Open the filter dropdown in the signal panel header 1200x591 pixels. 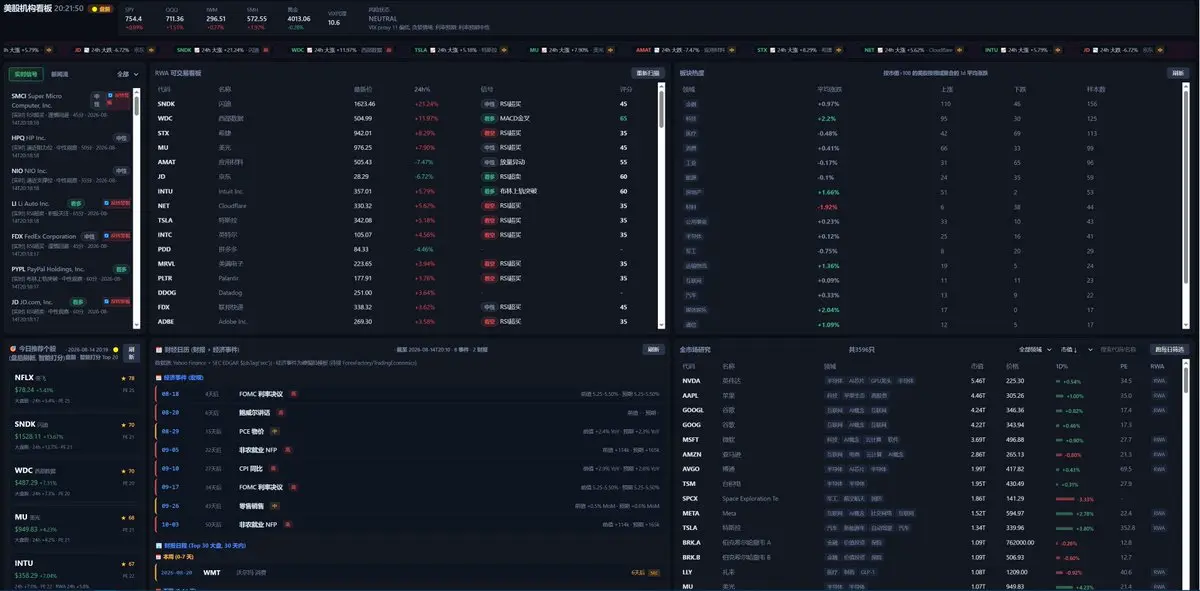pyautogui.click(x=128, y=74)
